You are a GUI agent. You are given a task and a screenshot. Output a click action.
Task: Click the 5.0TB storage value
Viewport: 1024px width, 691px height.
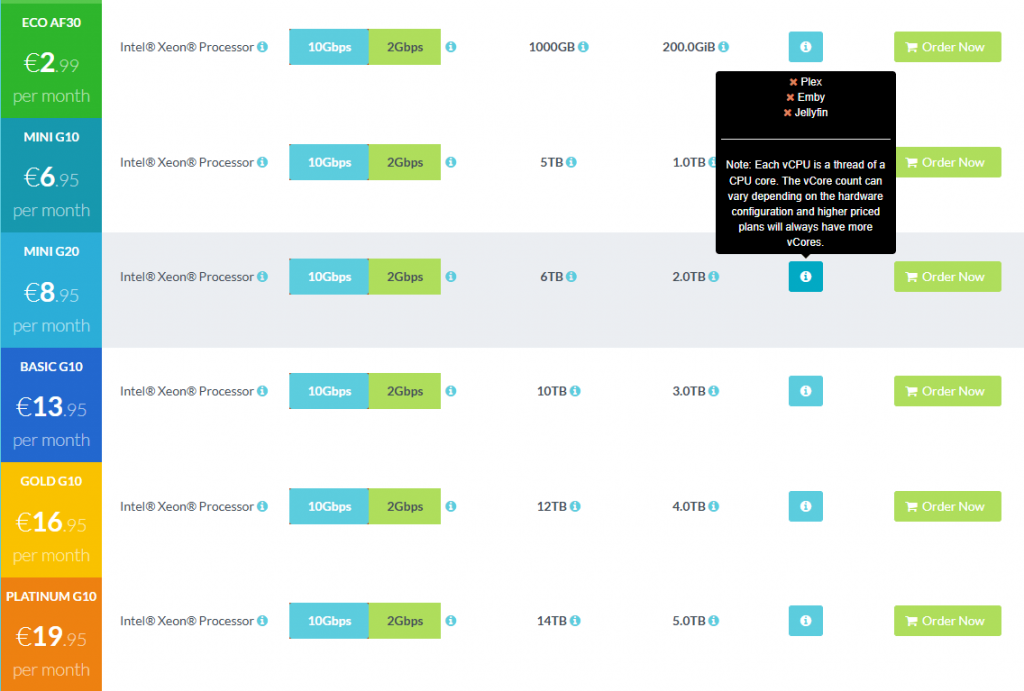coord(689,620)
